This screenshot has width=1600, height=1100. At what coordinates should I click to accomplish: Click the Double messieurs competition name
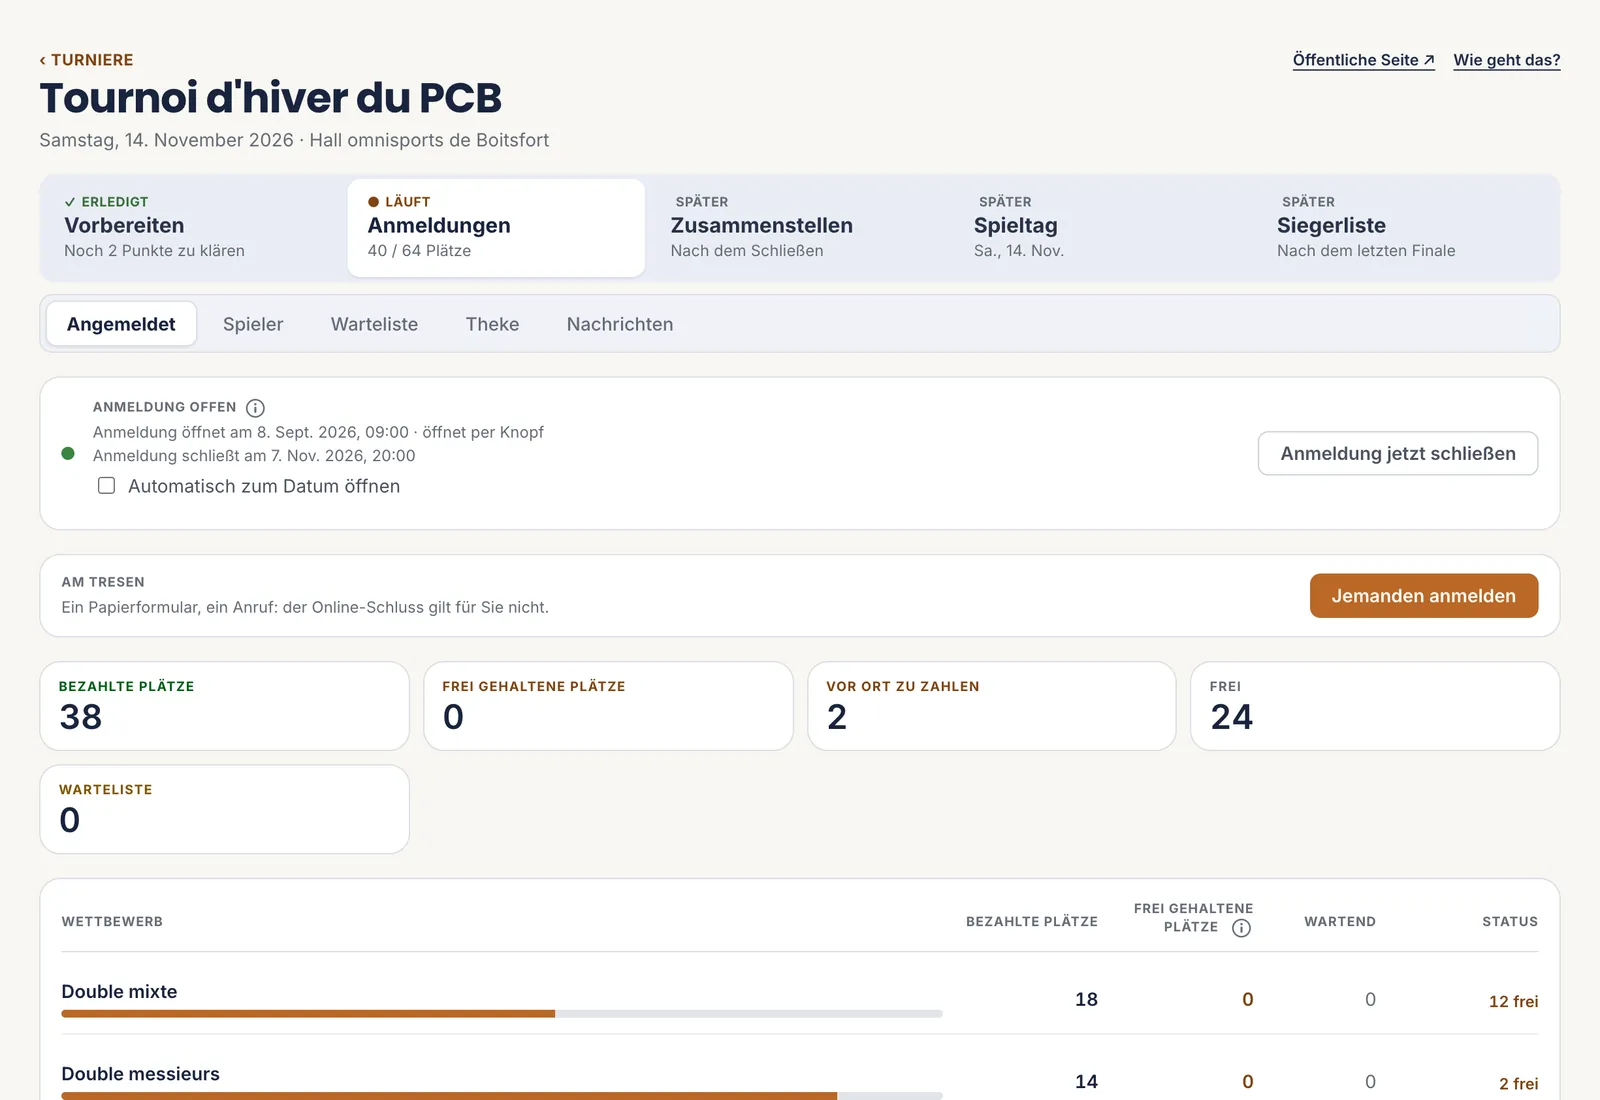(140, 1073)
